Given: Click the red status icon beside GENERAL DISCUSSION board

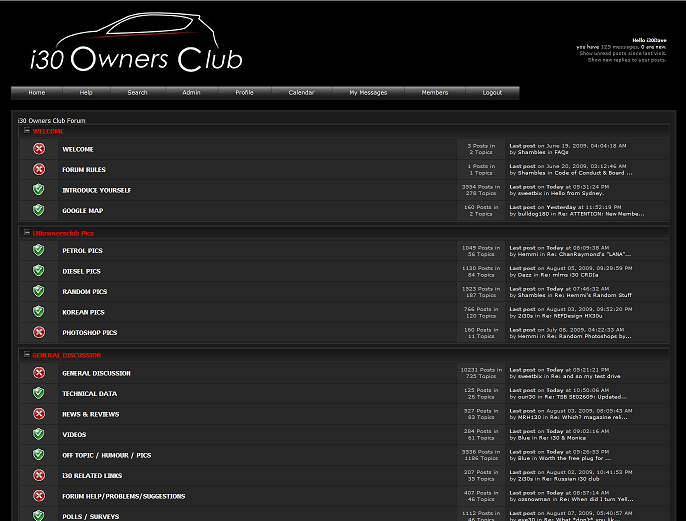Looking at the screenshot, I should [x=39, y=373].
